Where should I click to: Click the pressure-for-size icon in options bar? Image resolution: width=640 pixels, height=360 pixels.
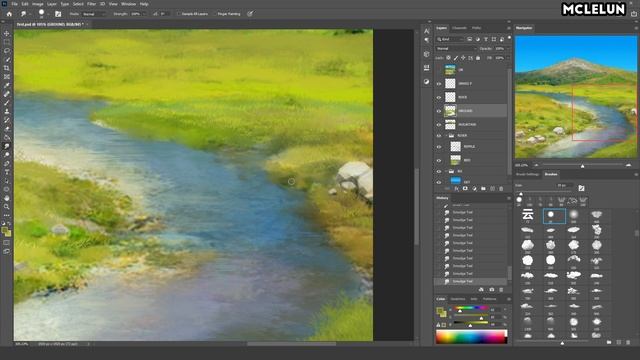pos(250,14)
